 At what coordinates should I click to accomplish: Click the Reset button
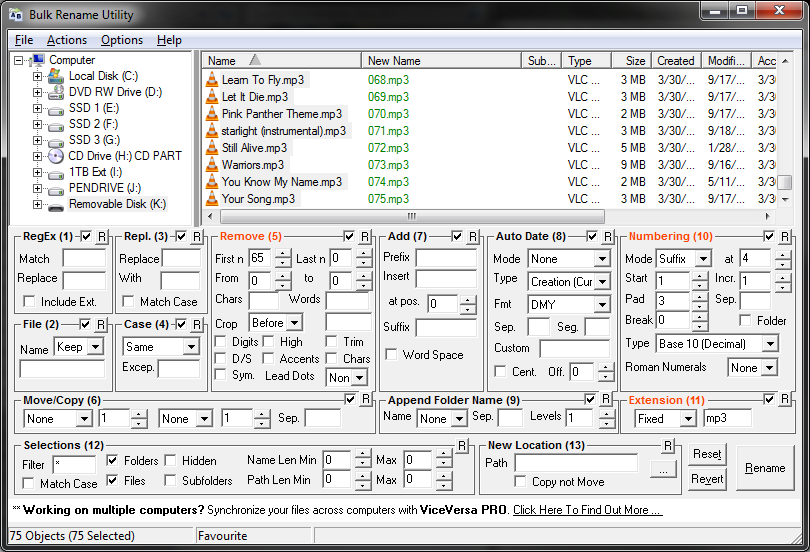[x=707, y=454]
